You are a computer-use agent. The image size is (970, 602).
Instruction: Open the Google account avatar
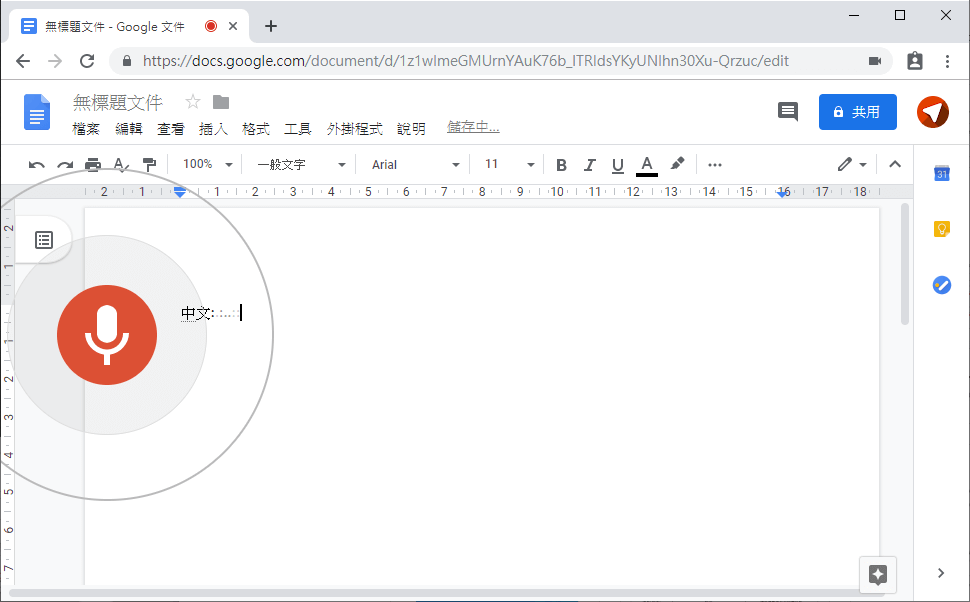933,112
